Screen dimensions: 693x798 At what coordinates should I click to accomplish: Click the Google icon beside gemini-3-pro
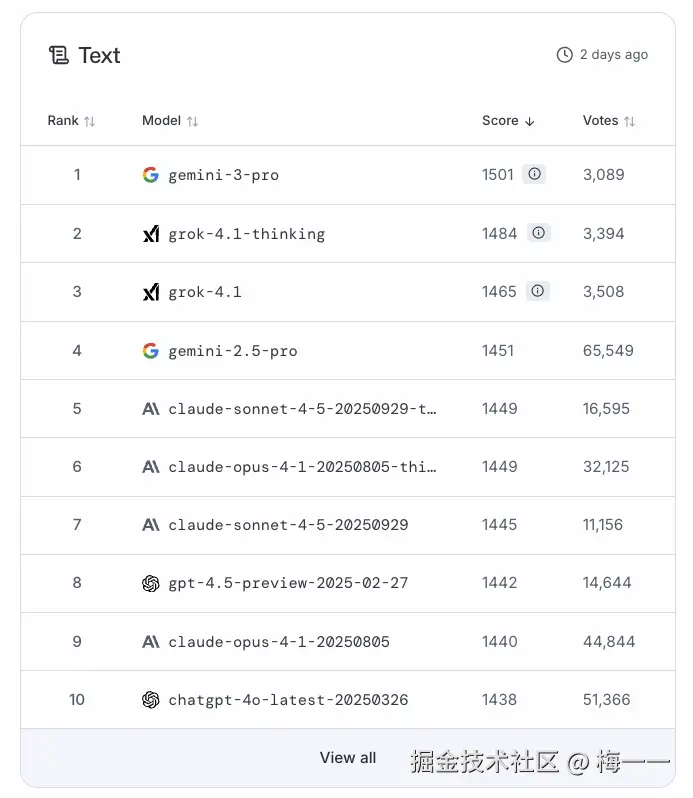click(151, 175)
